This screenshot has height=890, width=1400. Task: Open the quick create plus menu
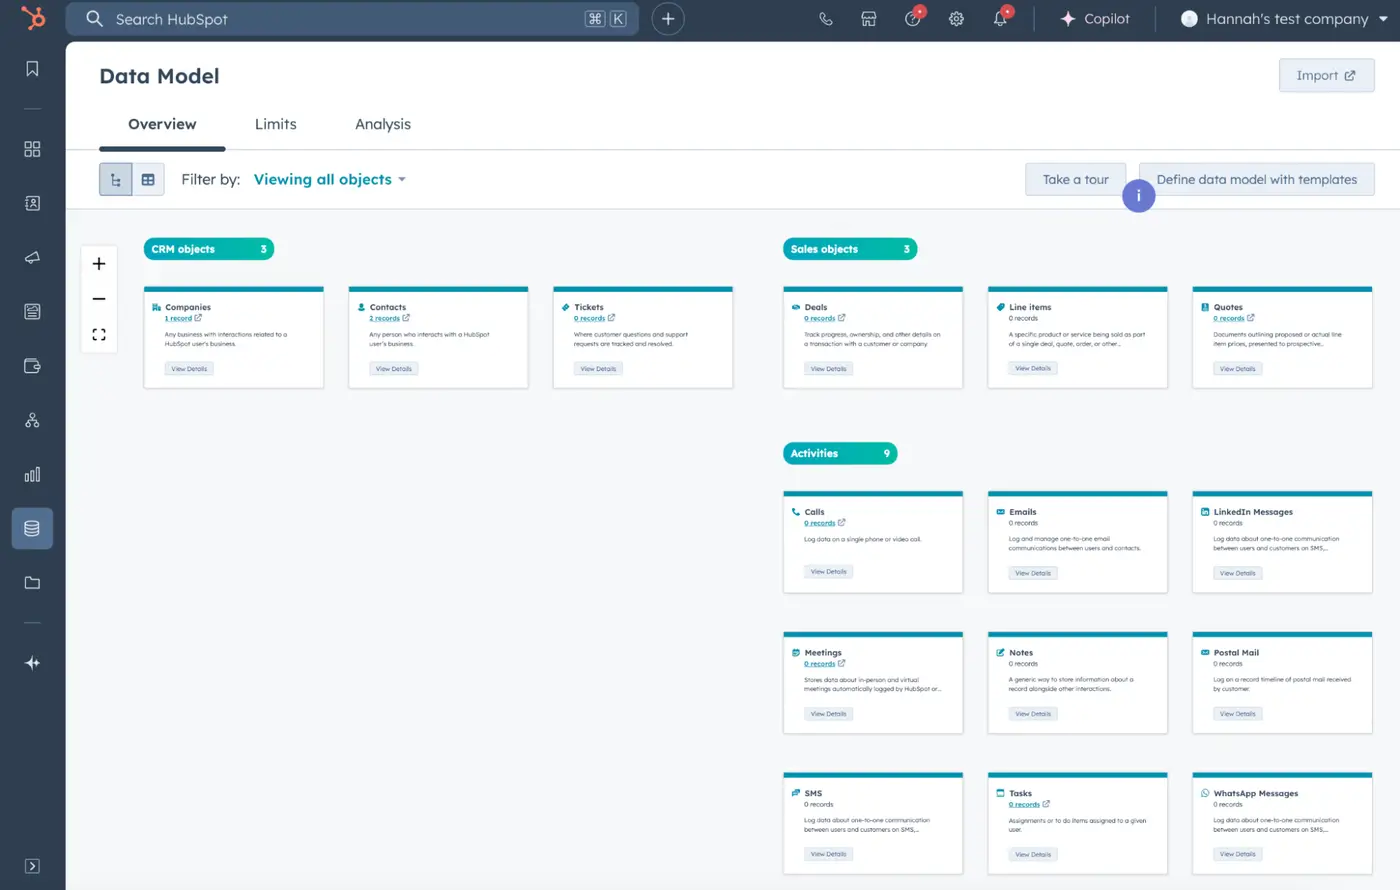point(668,19)
